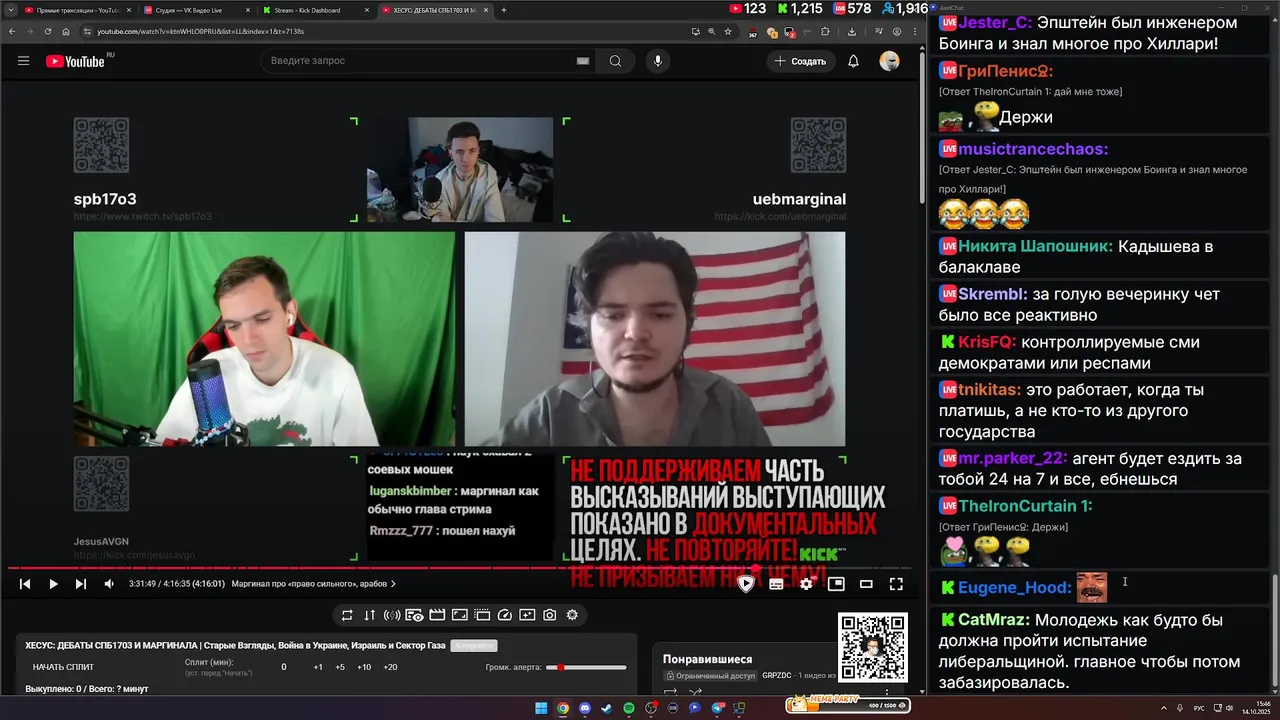The width and height of the screenshot is (1280, 720).
Task: Switch to the Прямые трансляции YouTube tab
Action: pos(77,10)
